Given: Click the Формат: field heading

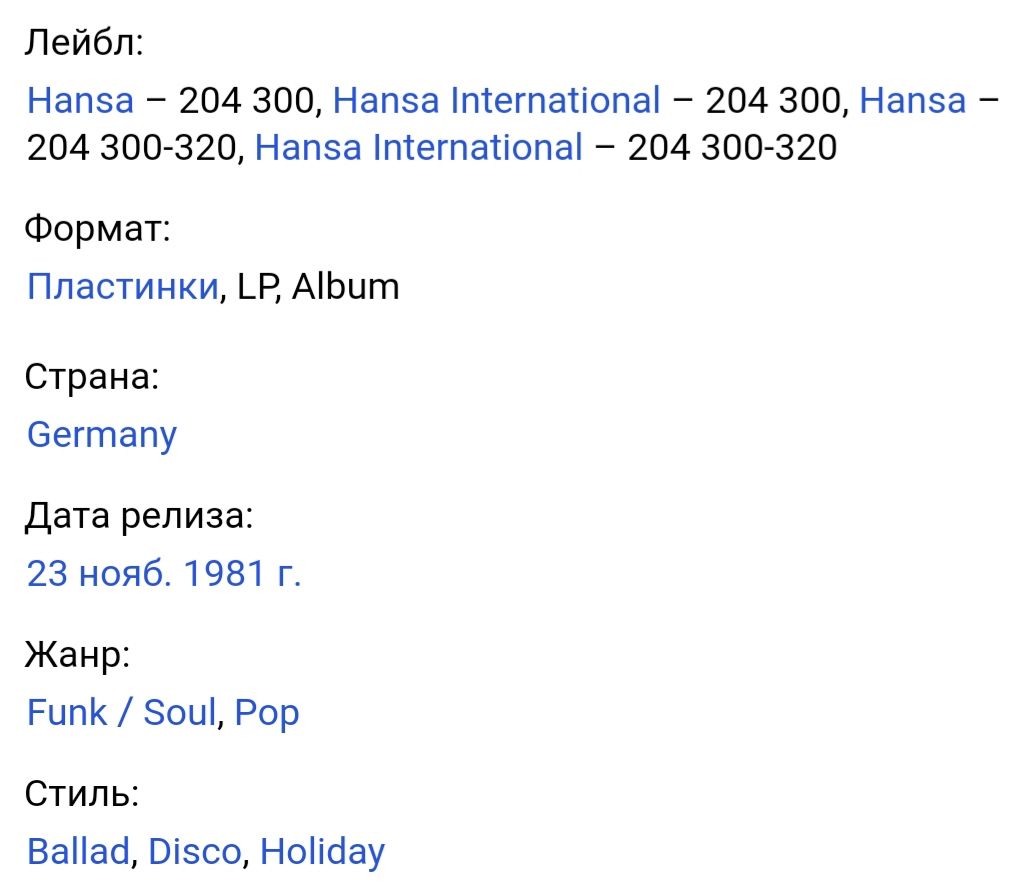Looking at the screenshot, I should [x=98, y=229].
